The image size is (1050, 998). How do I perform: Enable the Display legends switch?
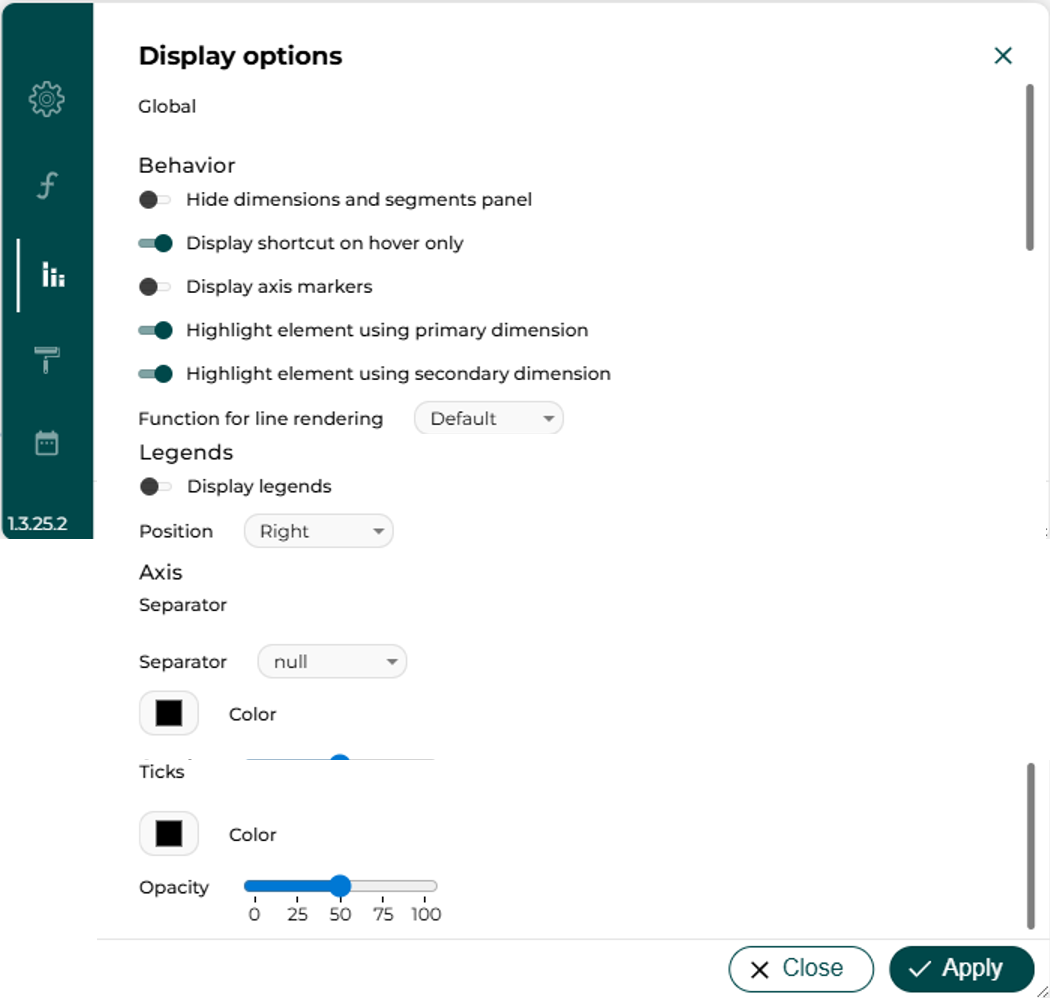[x=155, y=486]
